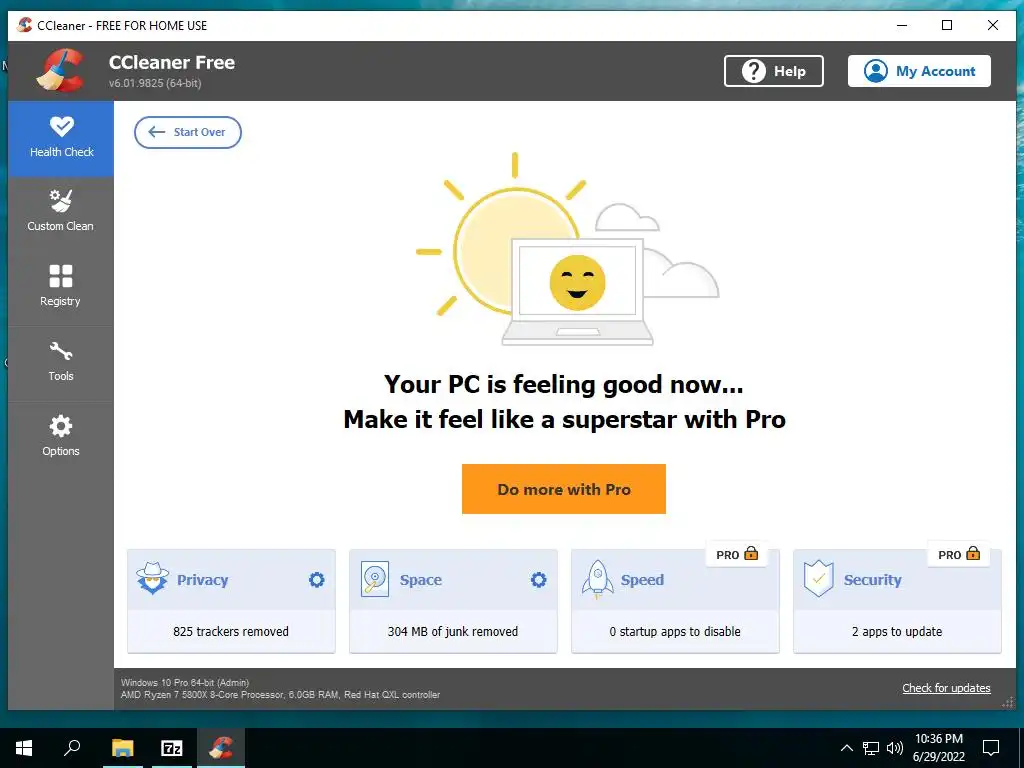Click the Start Over button

pos(187,132)
